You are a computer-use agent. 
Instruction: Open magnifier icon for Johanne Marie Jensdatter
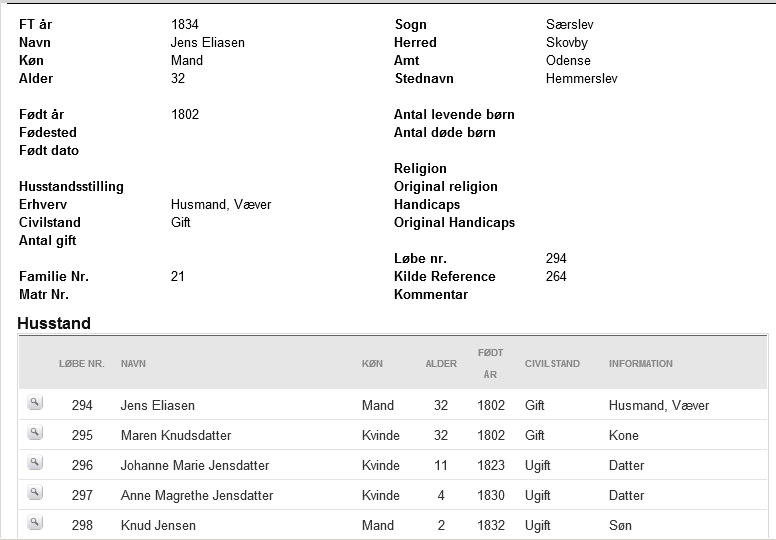35,463
